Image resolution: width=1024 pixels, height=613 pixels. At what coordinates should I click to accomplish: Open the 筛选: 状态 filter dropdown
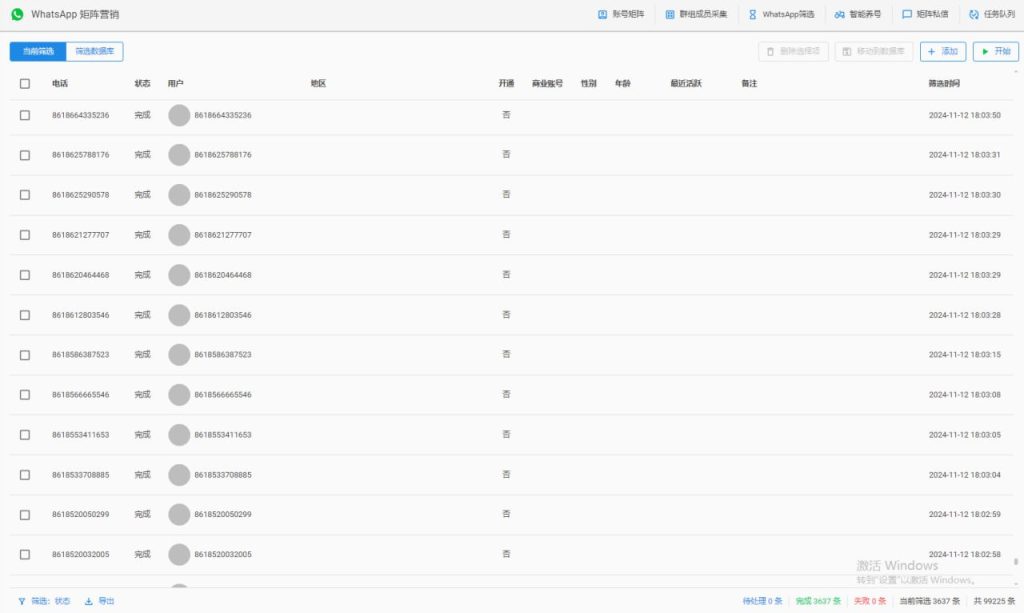click(44, 601)
